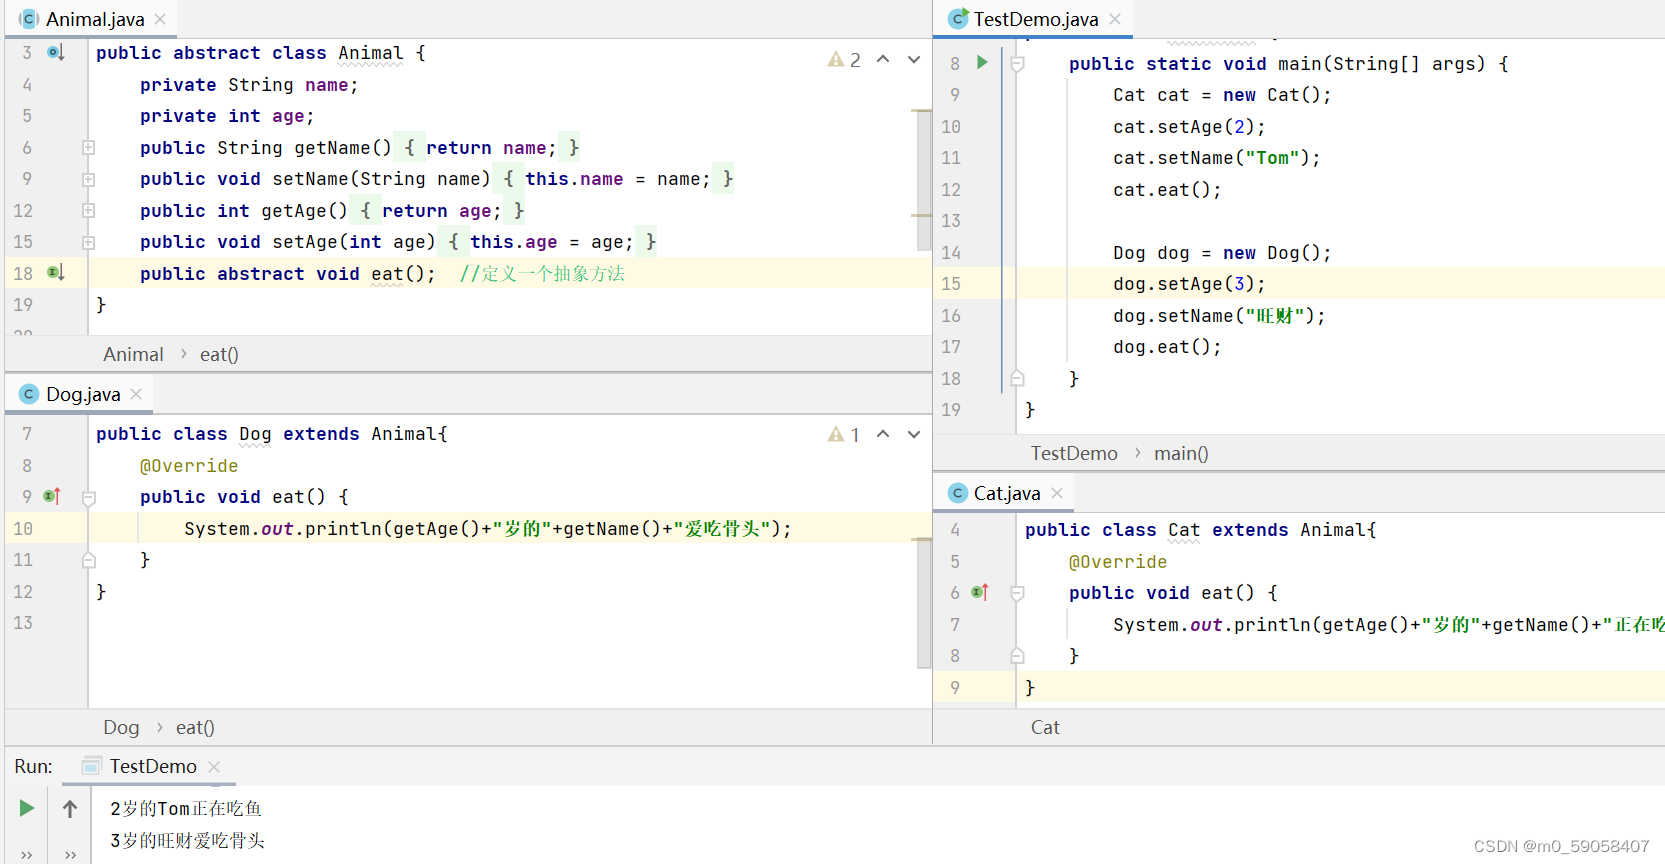The image size is (1665, 864).
Task: Close the TestDemo.java editor tab
Action: coord(1115,19)
